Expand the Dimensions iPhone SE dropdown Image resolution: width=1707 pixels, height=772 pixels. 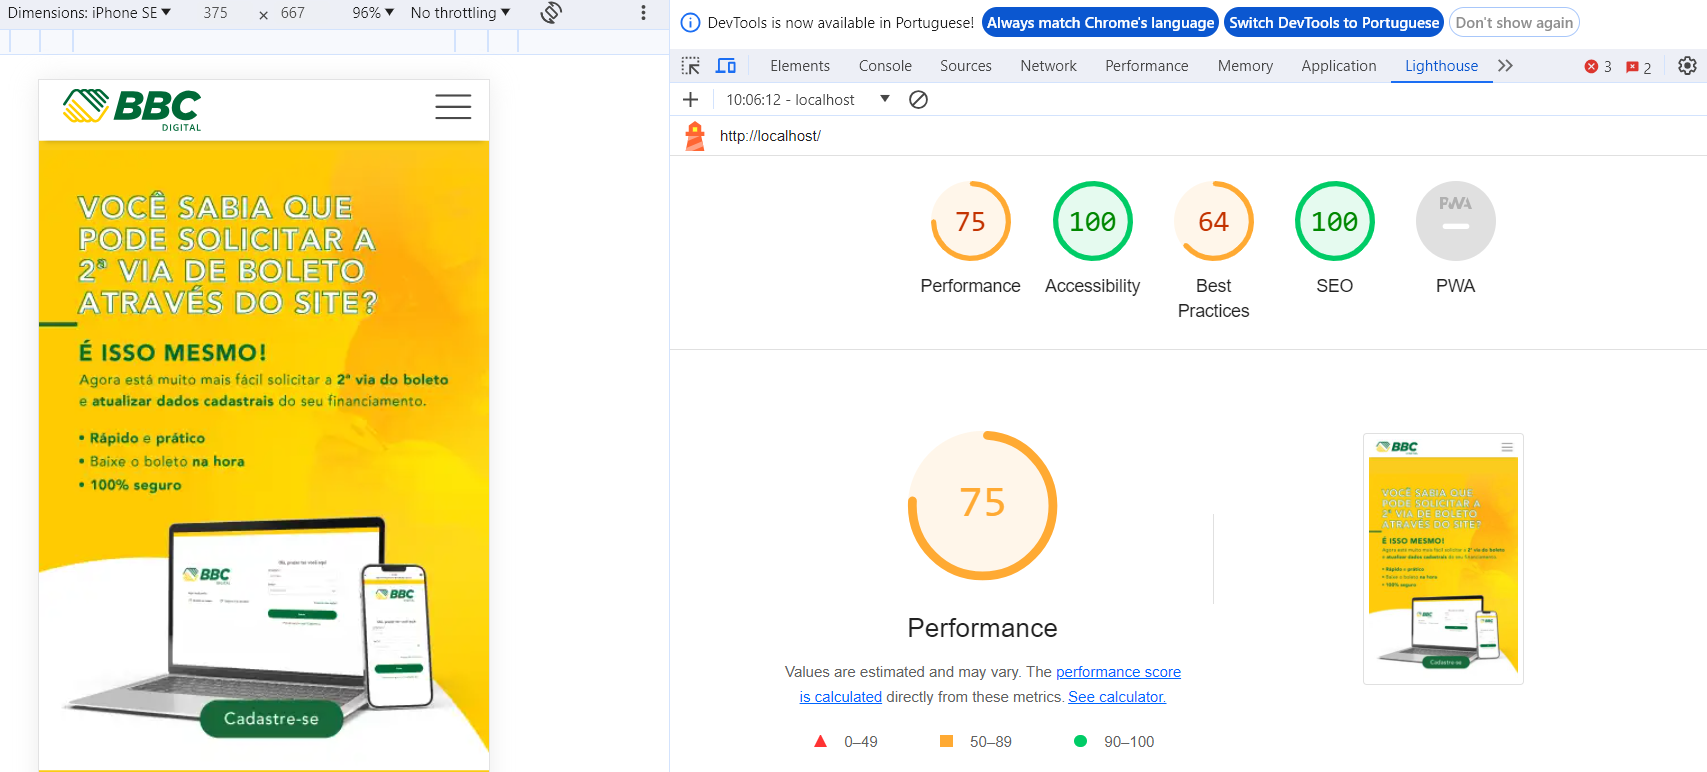pos(89,13)
